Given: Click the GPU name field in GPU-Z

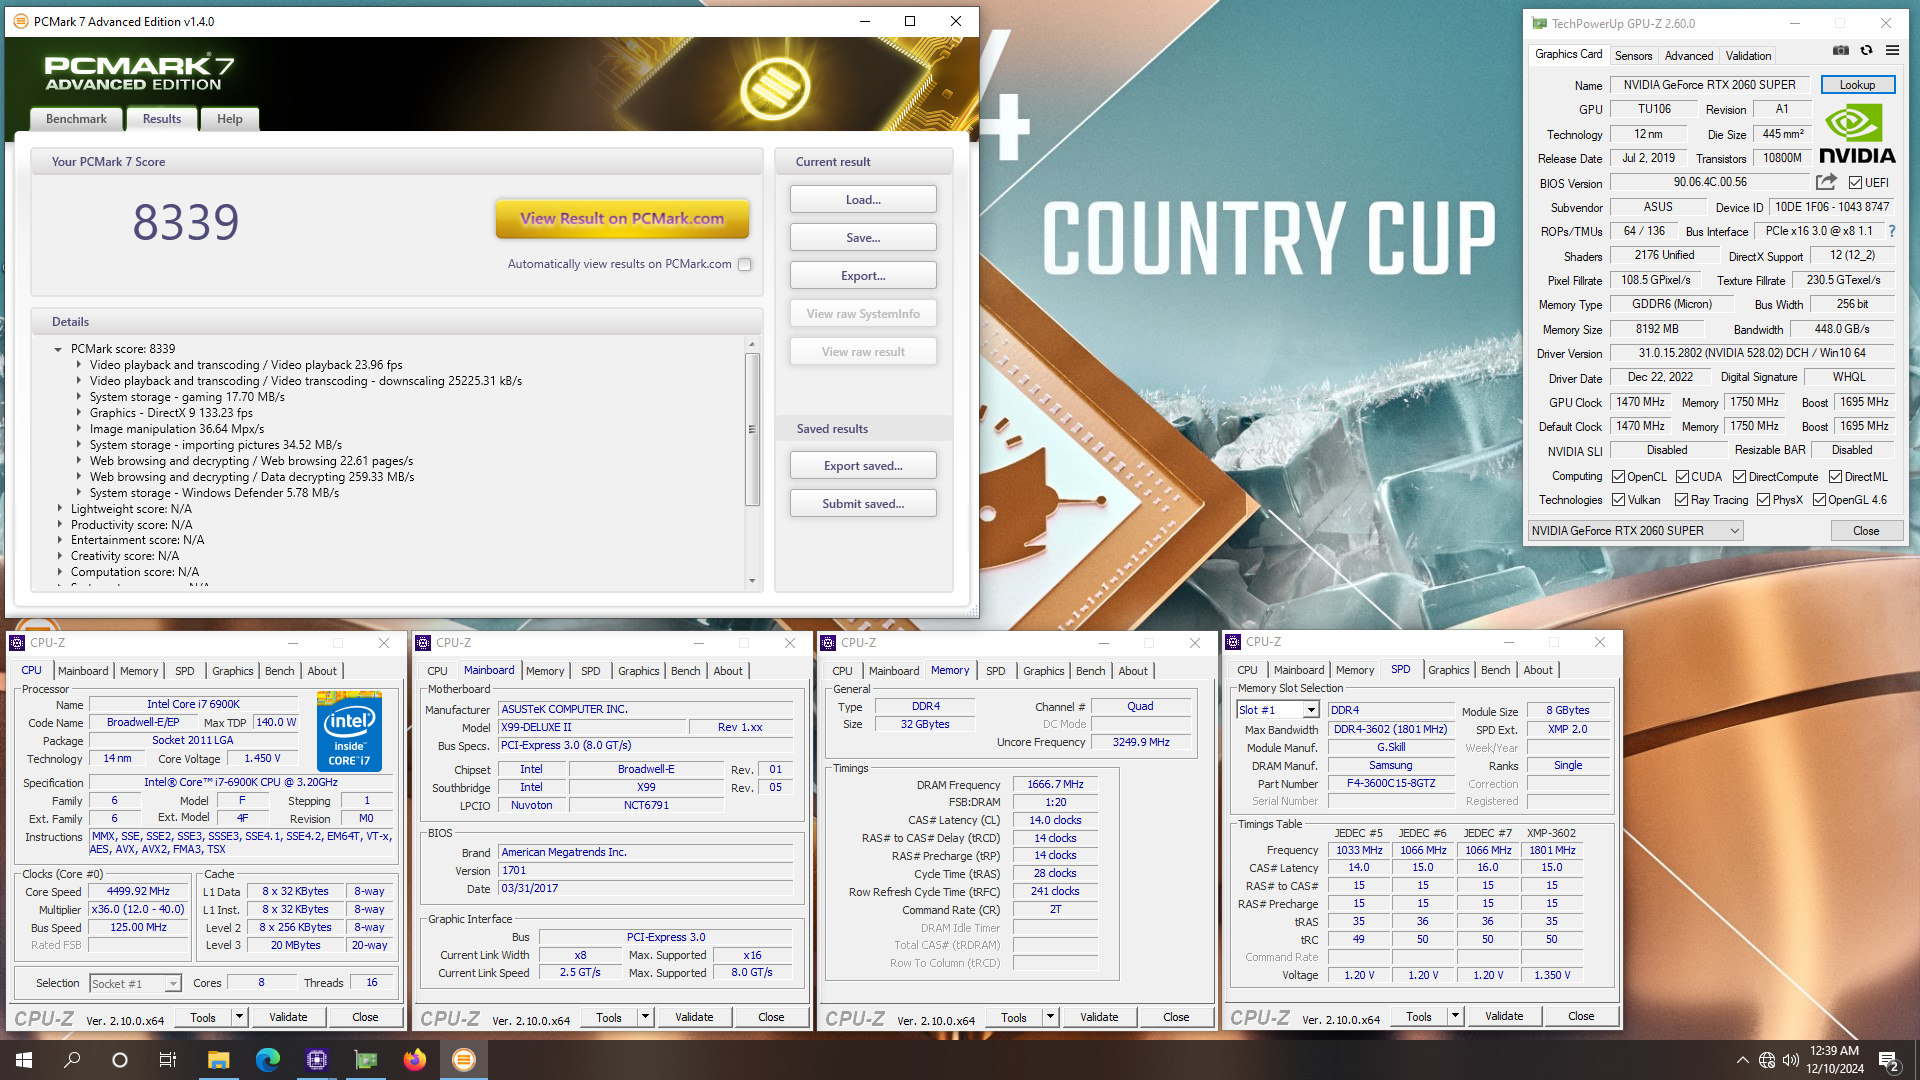Looking at the screenshot, I should coord(1709,85).
